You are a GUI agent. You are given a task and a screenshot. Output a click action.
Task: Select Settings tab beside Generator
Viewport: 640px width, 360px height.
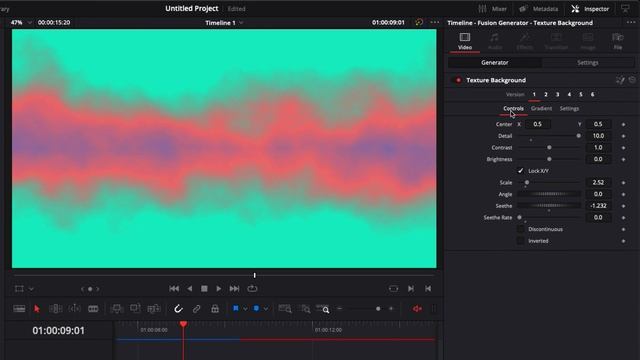pyautogui.click(x=588, y=62)
